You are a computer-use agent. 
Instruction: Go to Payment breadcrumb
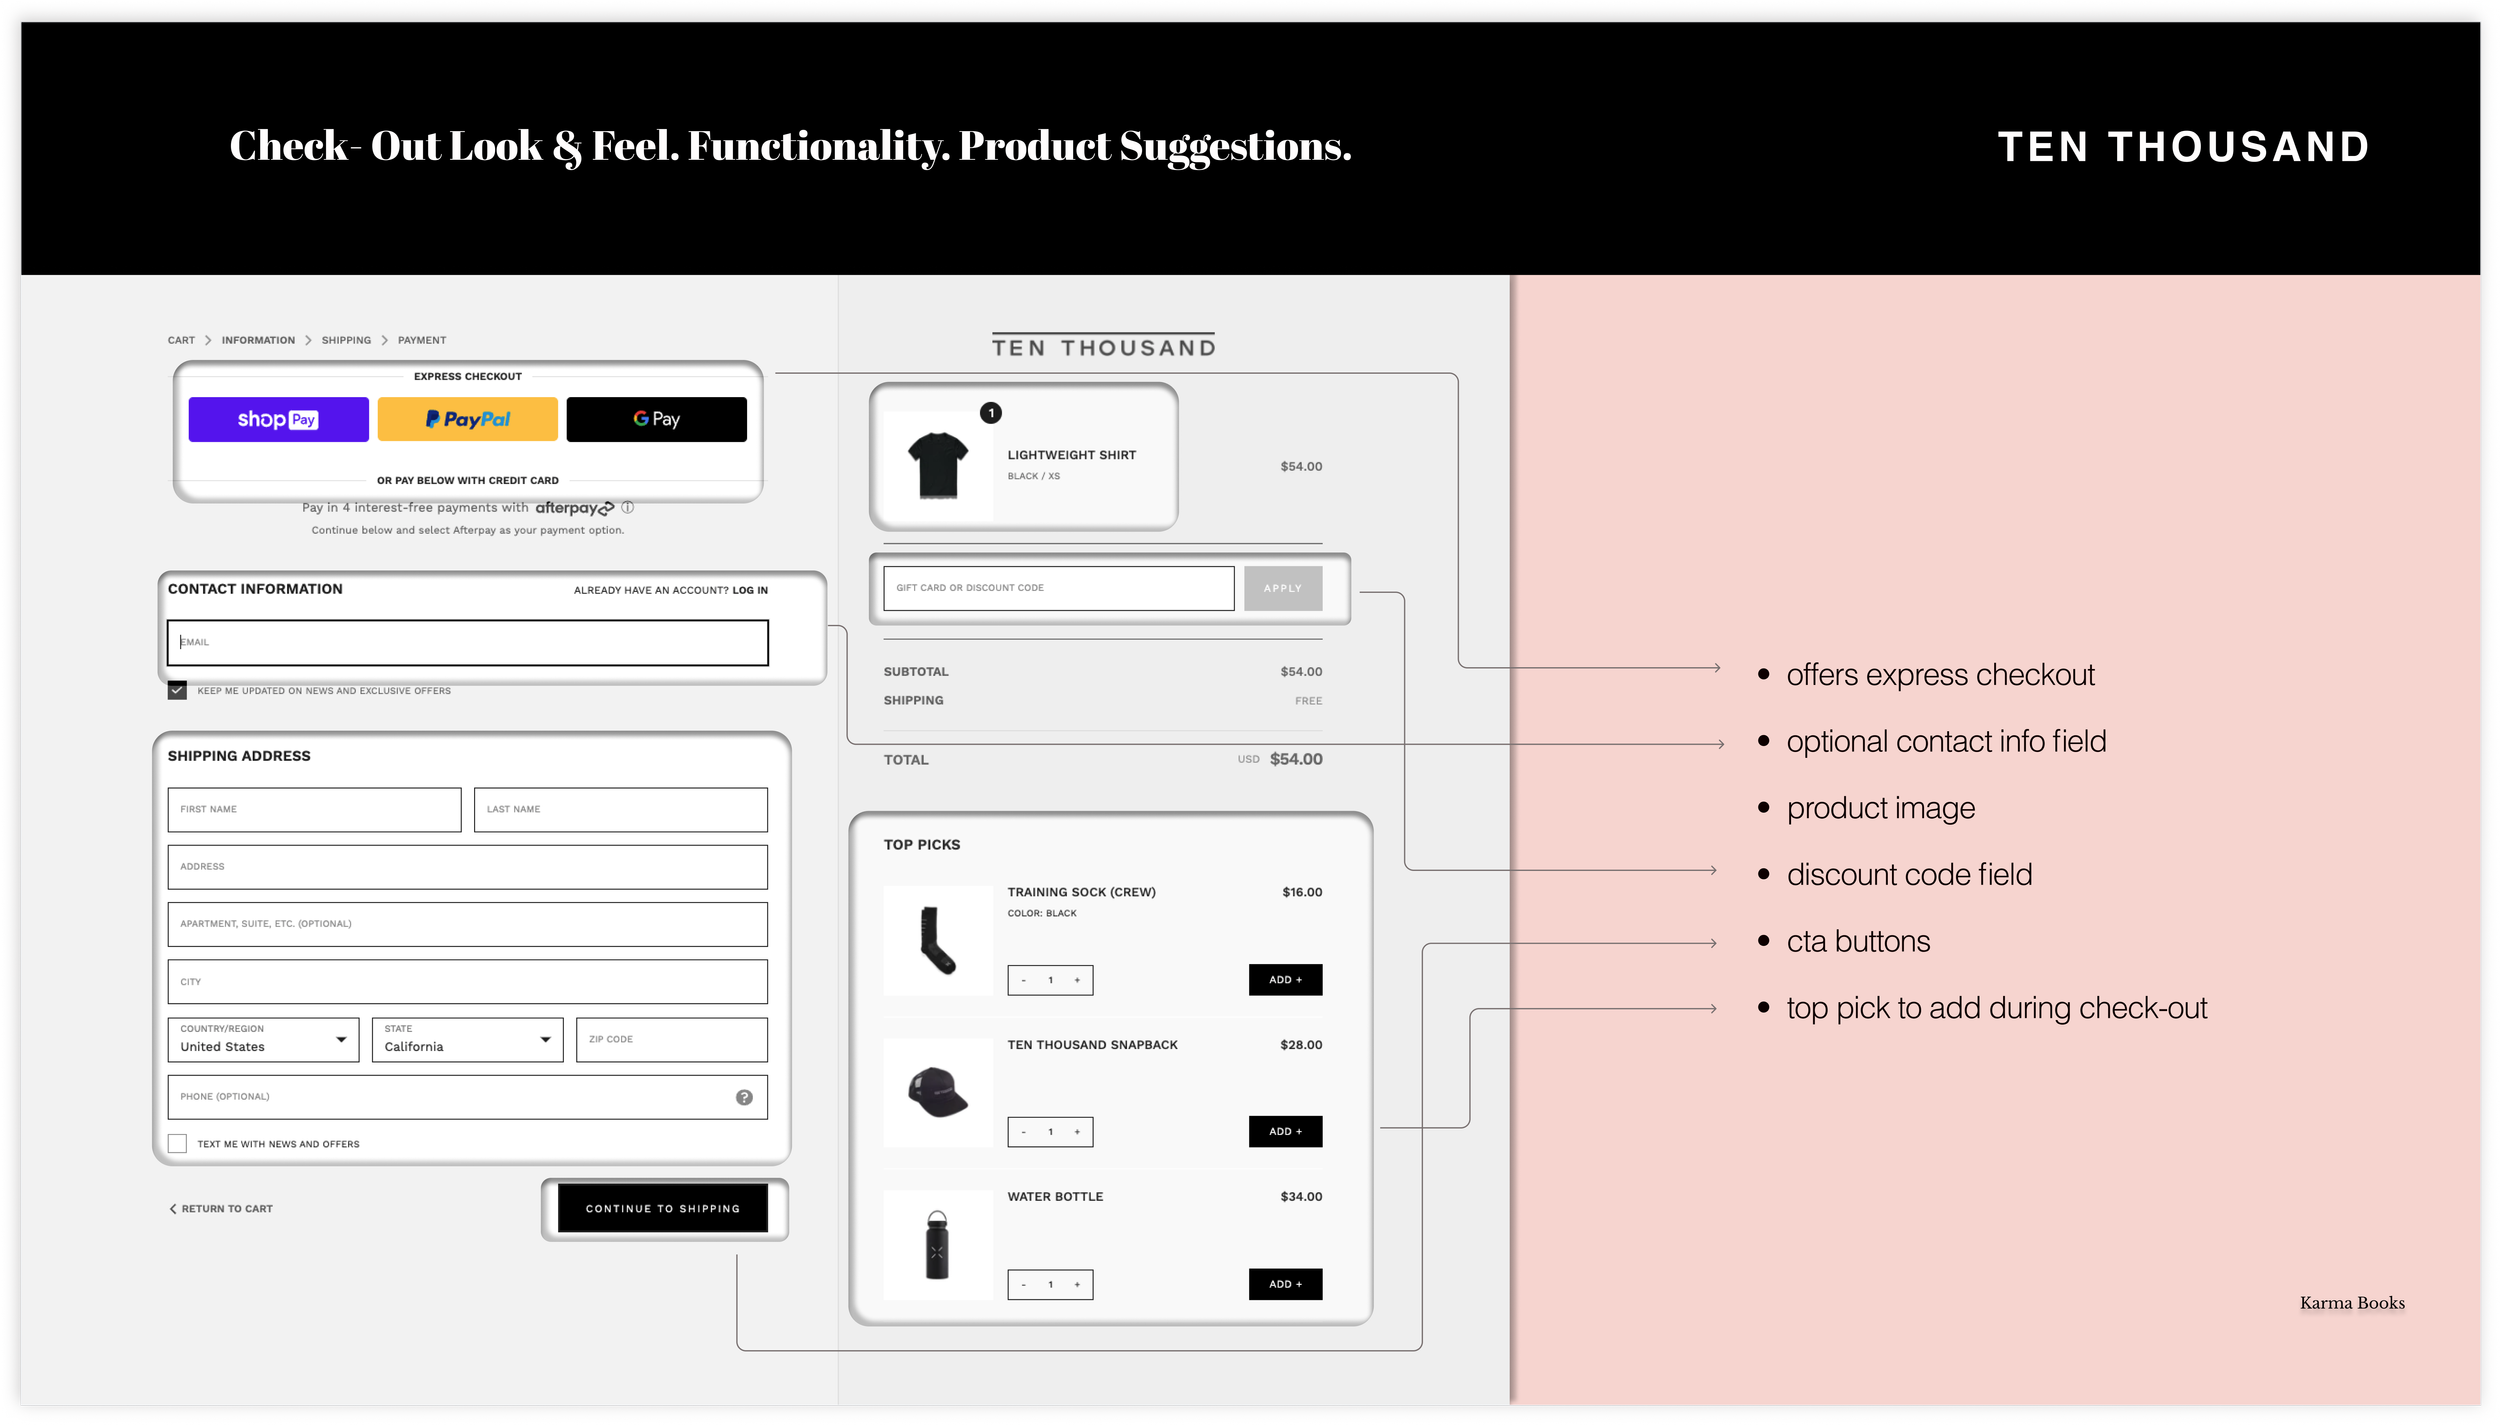coord(422,340)
